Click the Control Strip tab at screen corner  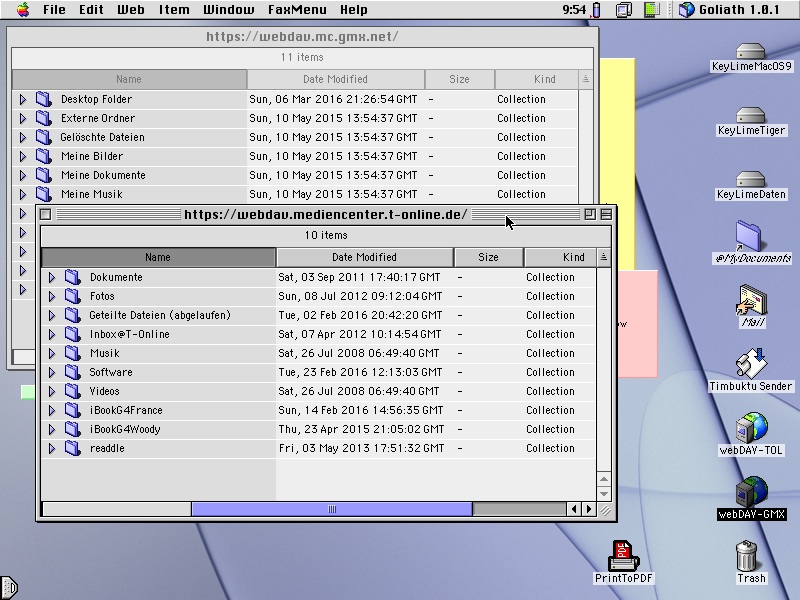9,588
